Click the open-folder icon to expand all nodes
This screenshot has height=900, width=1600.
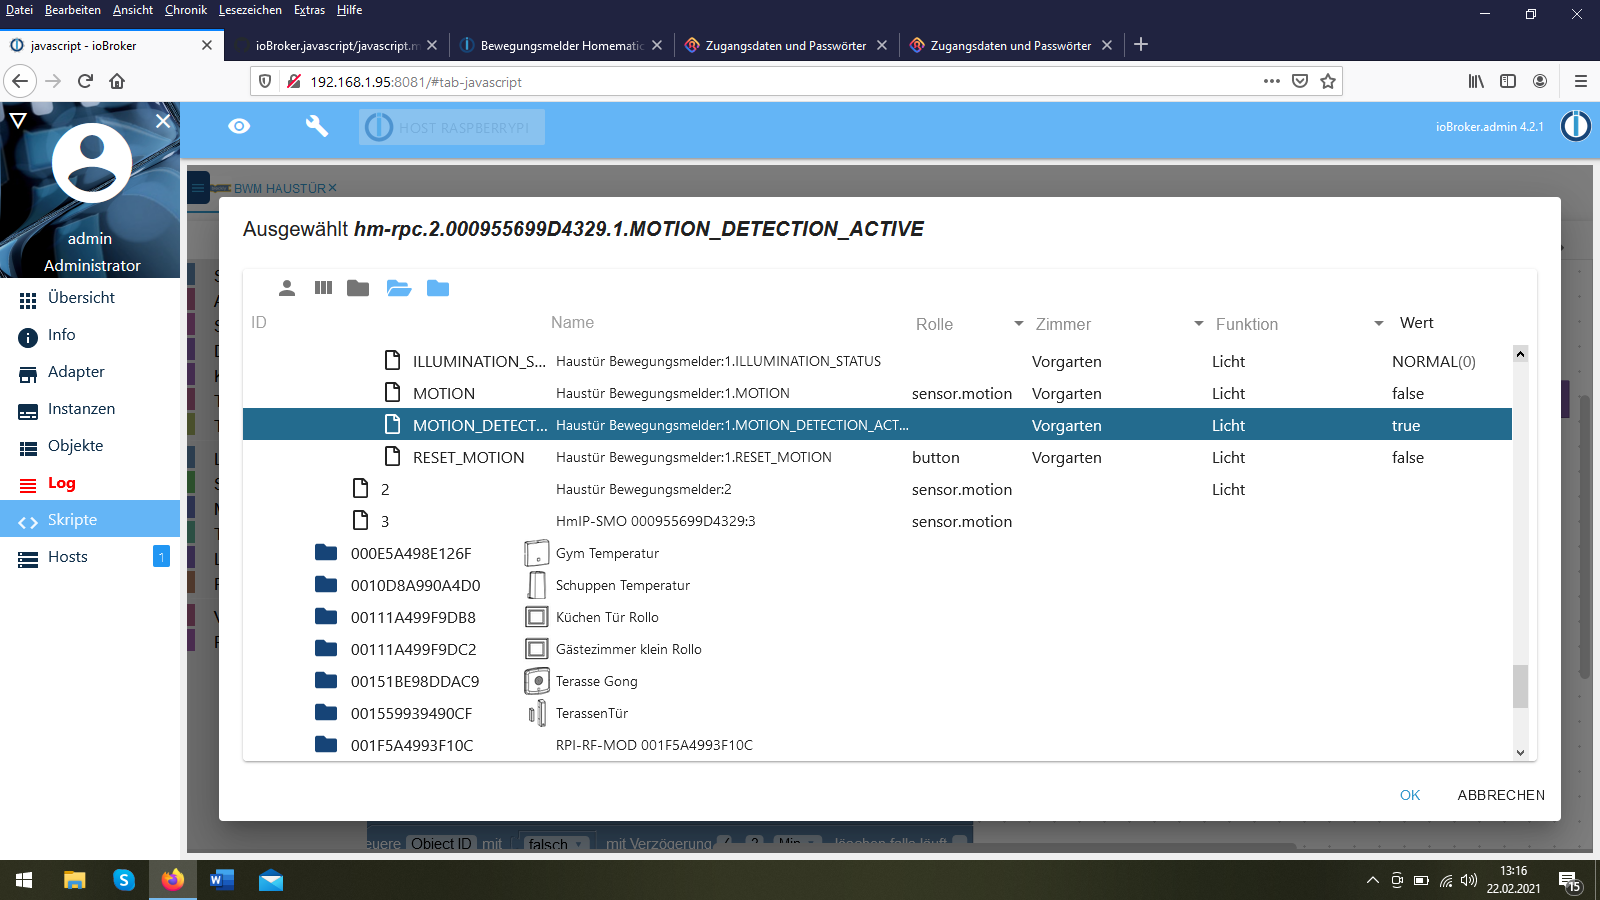[399, 288]
